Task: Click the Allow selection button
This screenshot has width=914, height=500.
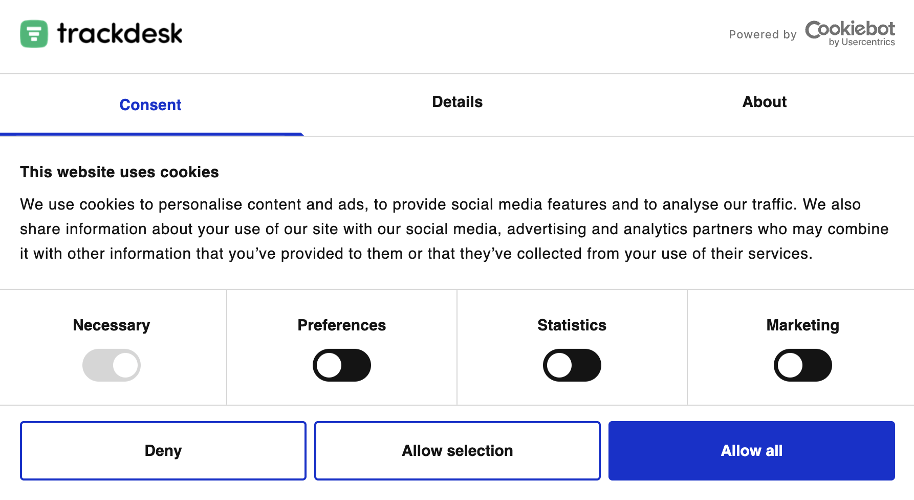Action: [x=457, y=450]
